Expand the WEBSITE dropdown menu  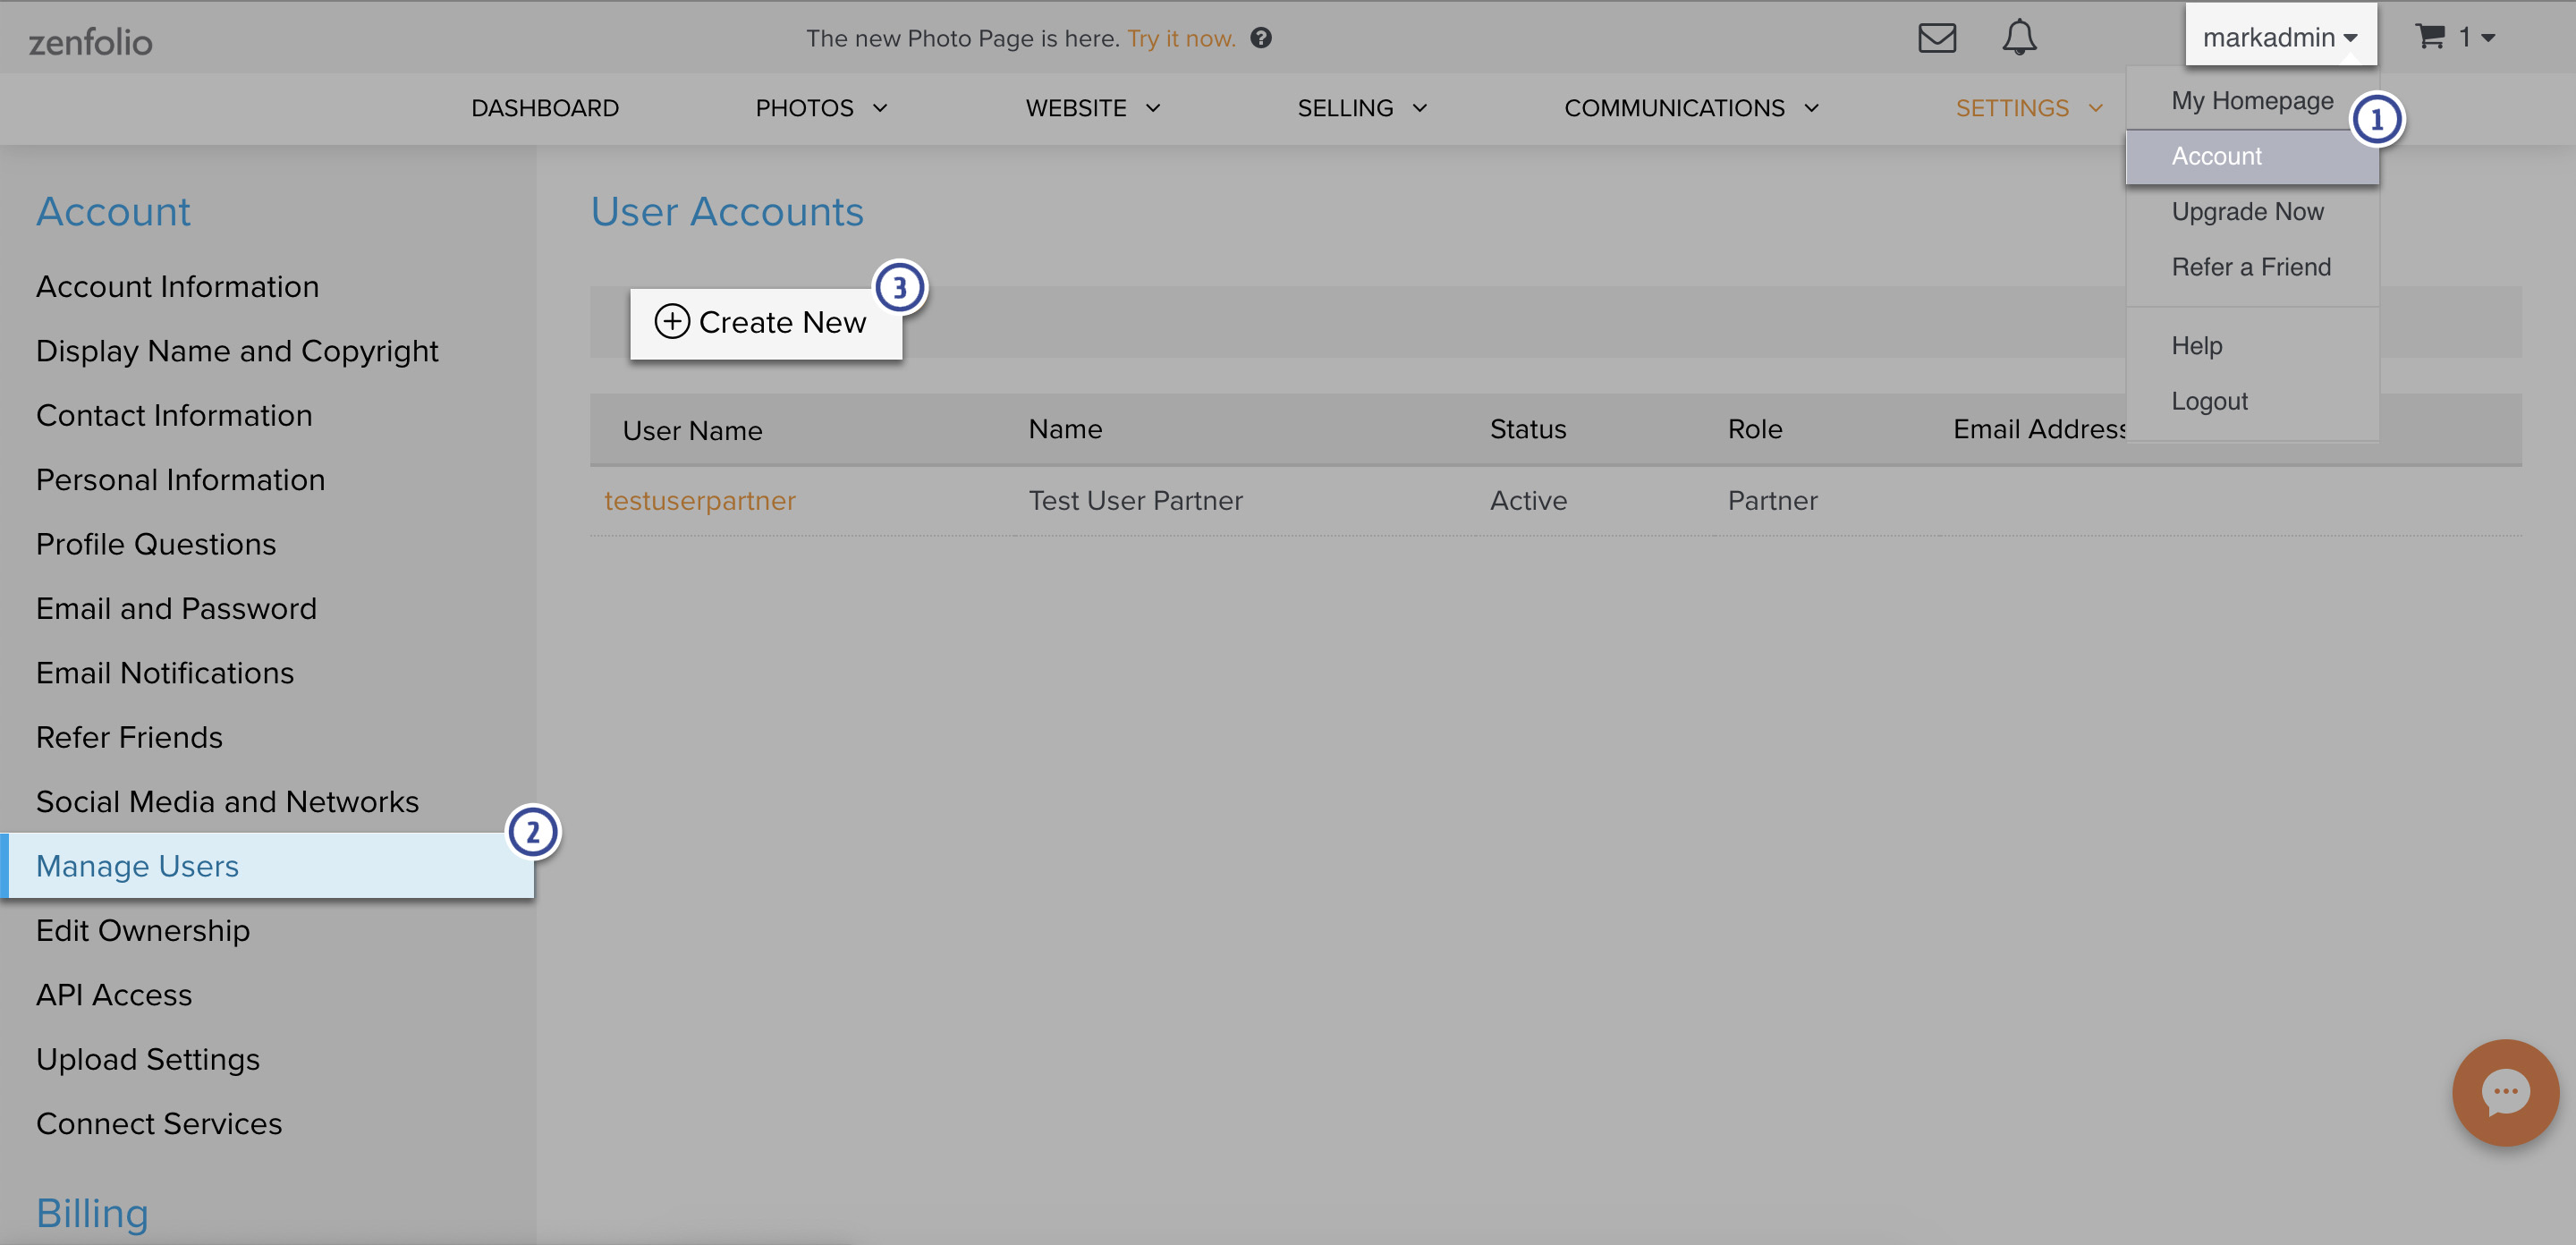(x=1091, y=108)
